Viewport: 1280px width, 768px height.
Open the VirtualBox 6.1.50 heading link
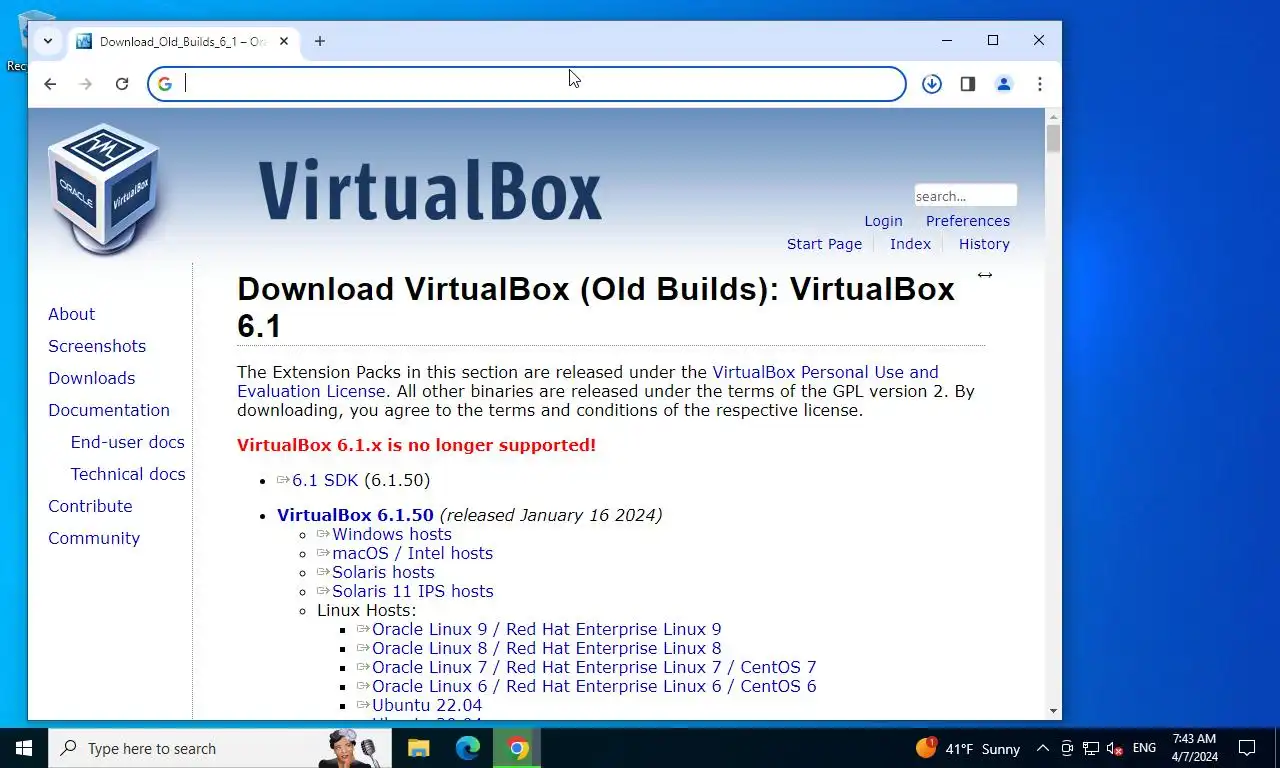coord(355,515)
